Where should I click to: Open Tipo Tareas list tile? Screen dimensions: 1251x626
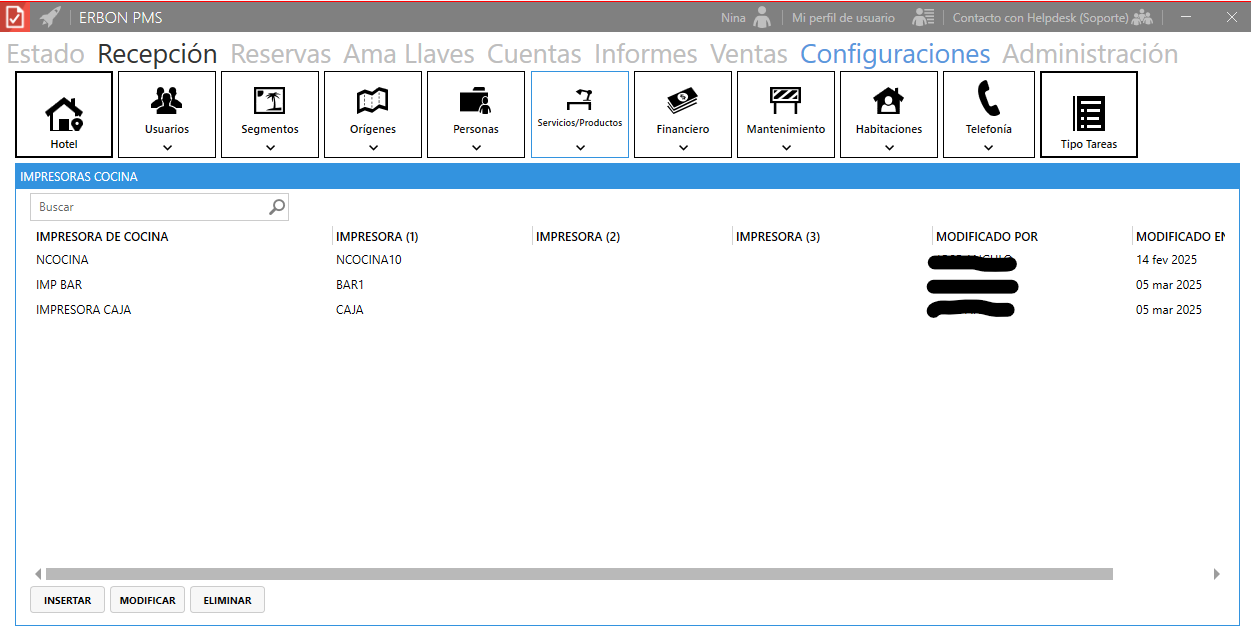(x=1089, y=114)
